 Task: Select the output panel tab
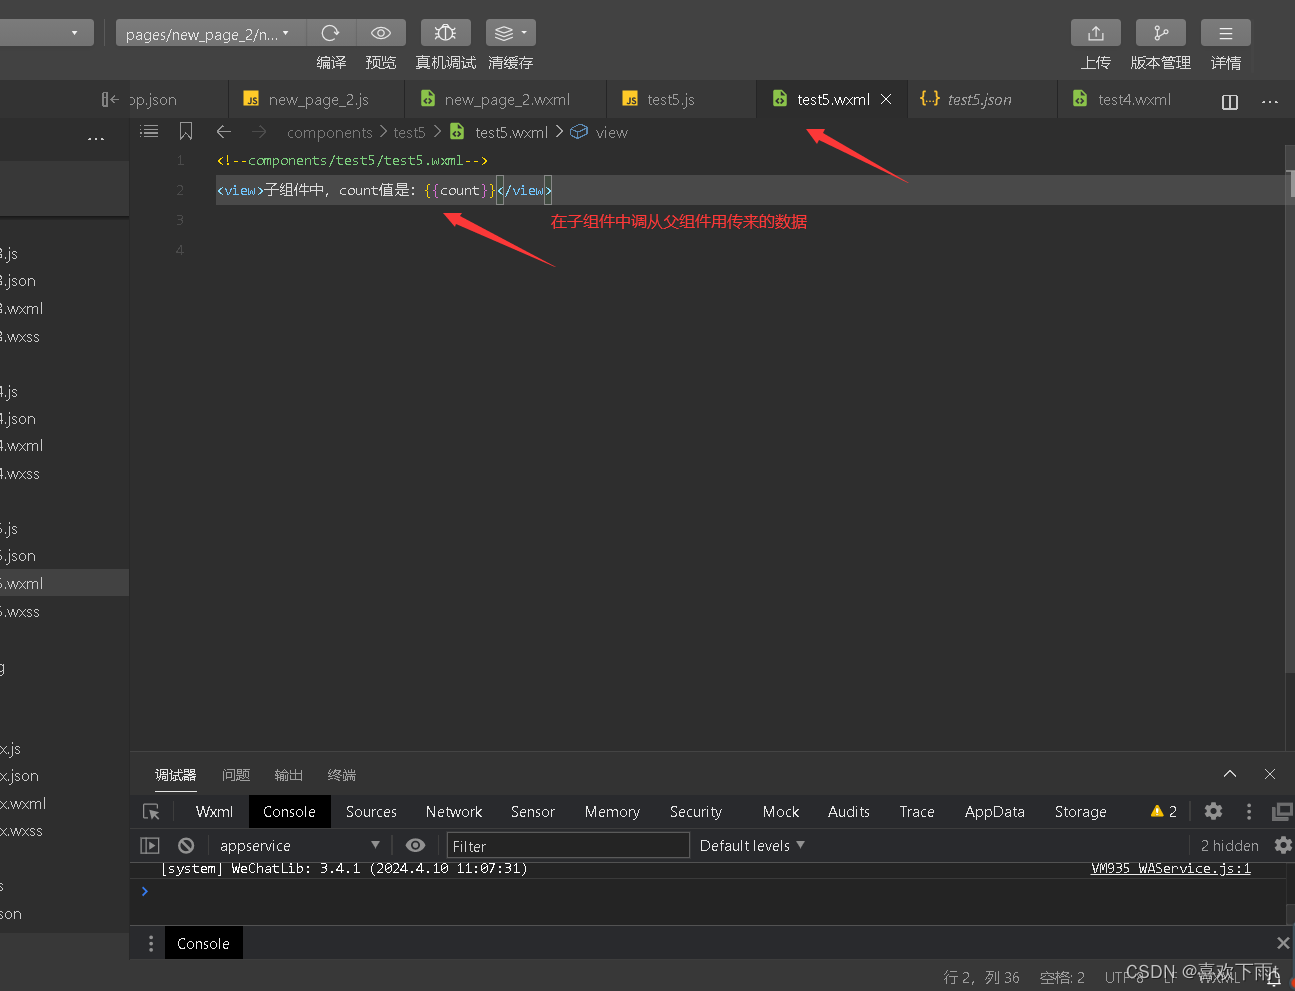pos(289,775)
